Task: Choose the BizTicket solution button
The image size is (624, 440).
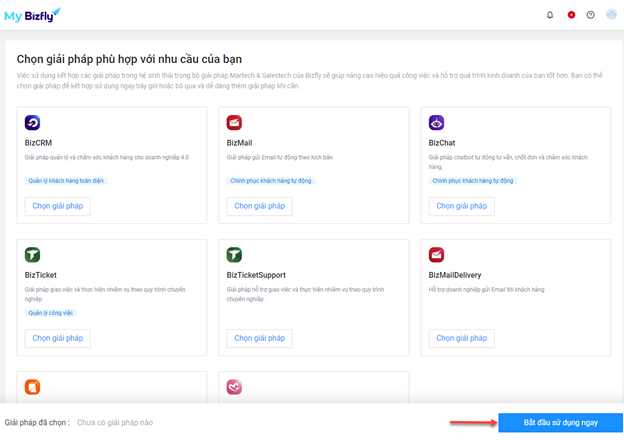Action: point(58,338)
